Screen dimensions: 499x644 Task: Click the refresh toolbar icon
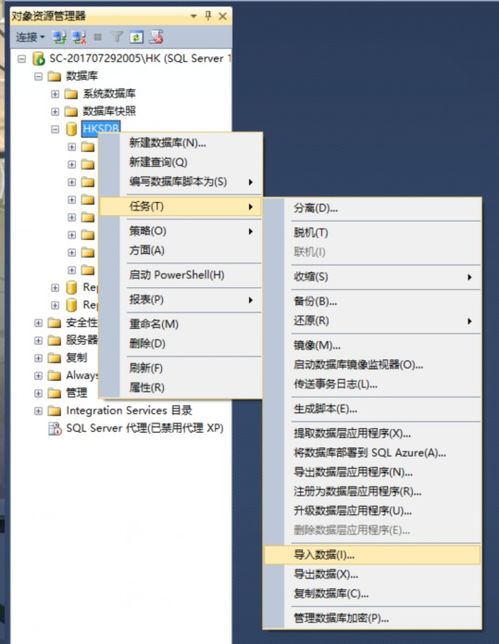tap(136, 37)
